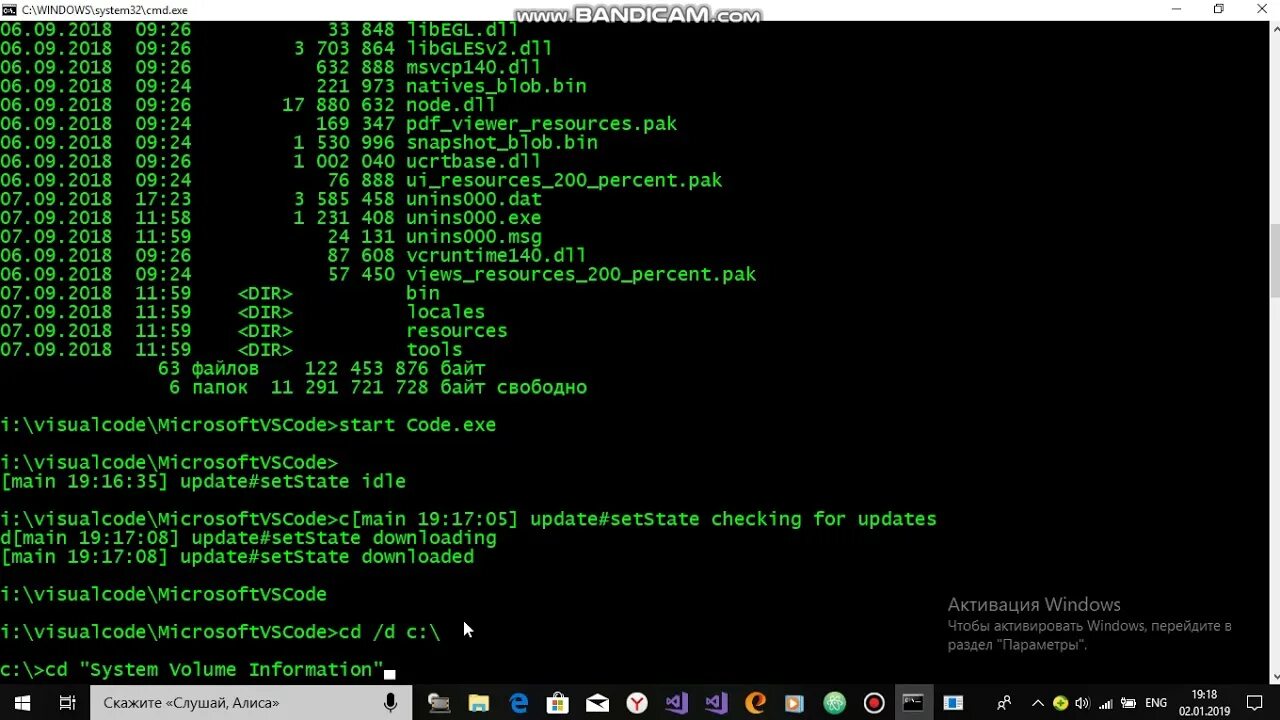The height and width of the screenshot is (720, 1280).
Task: Click the console vertical scrollbar thumb
Action: (1274, 260)
